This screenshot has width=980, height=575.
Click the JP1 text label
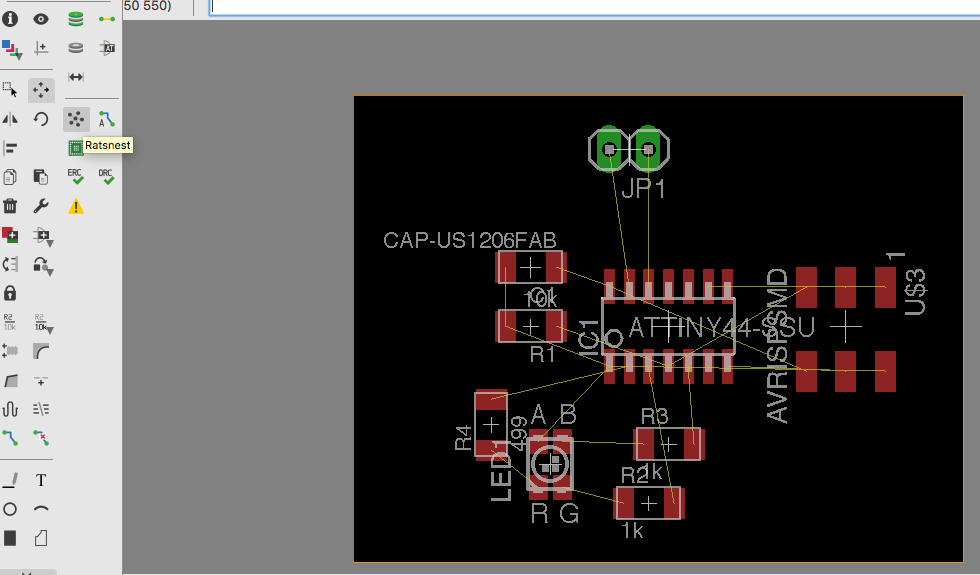[x=643, y=188]
